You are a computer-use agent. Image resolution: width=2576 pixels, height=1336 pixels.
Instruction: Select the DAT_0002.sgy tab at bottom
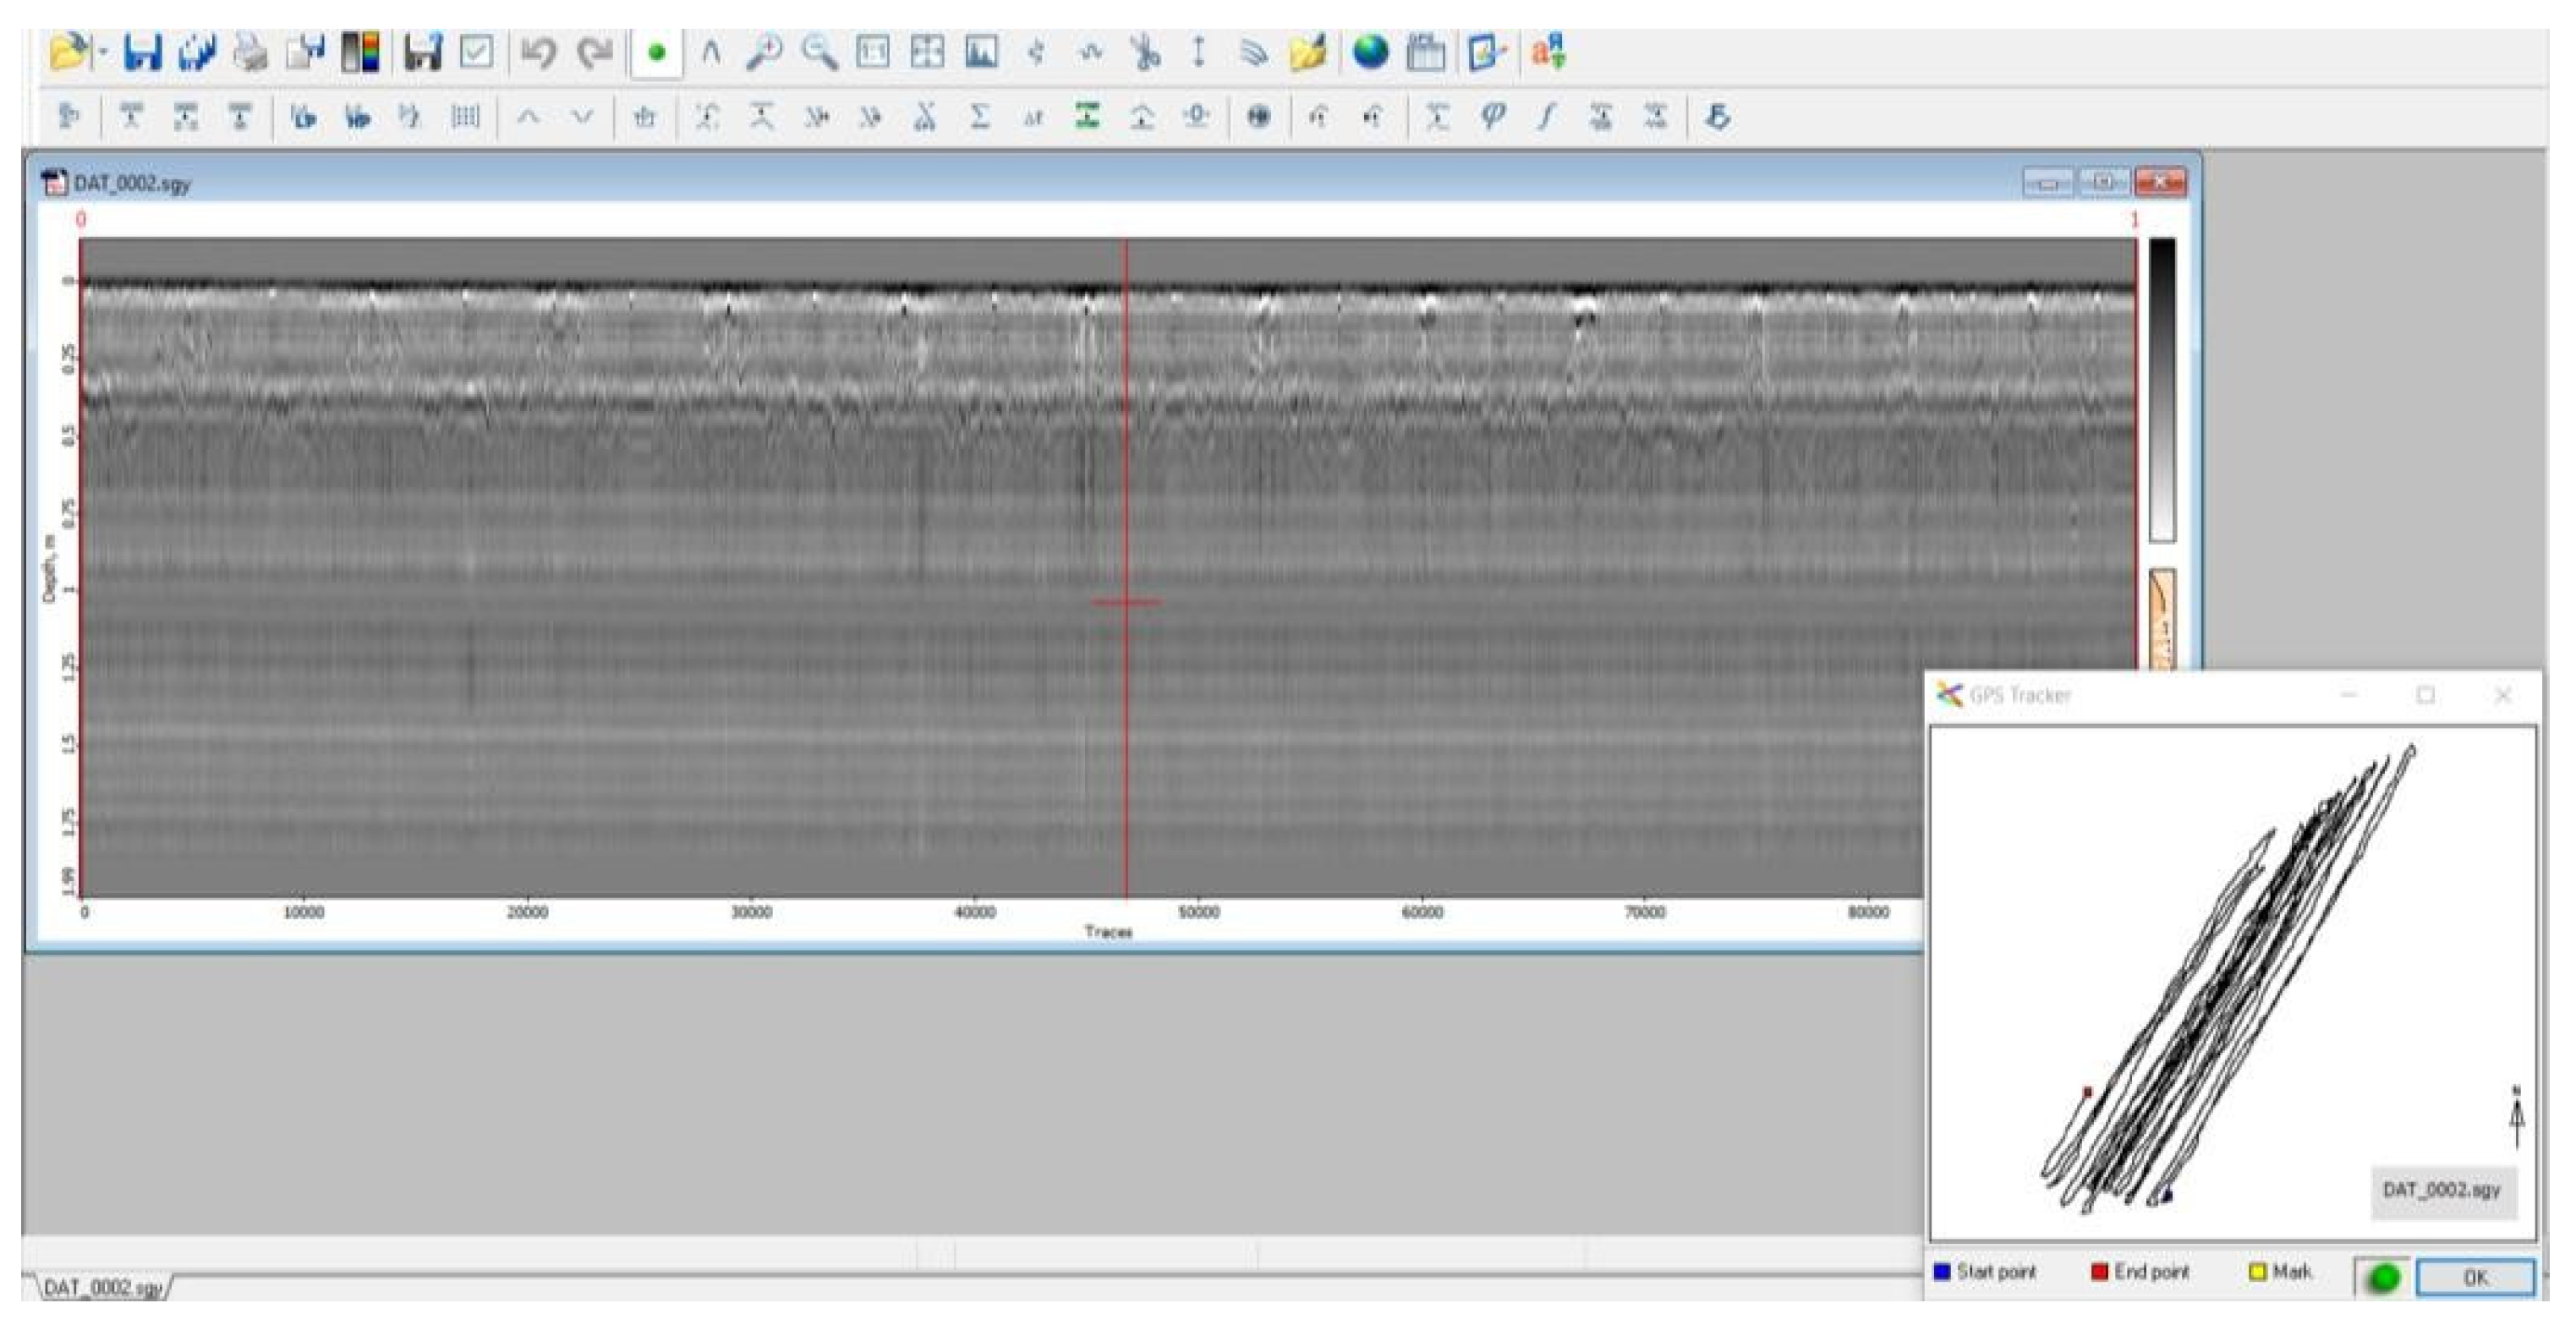(102, 1287)
